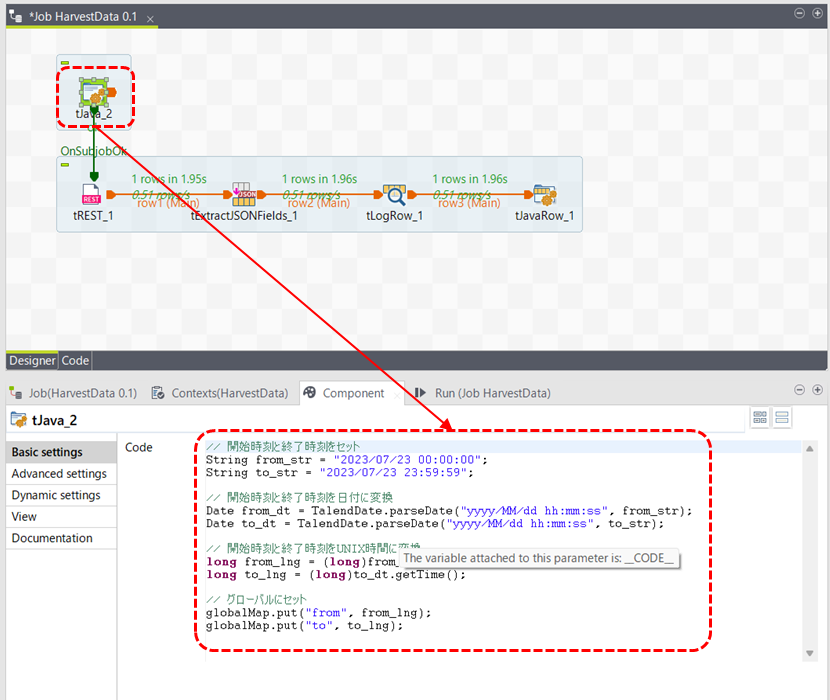This screenshot has height=700, width=830.
Task: Collapse the tJava_2 subjob box
Action: click(65, 63)
